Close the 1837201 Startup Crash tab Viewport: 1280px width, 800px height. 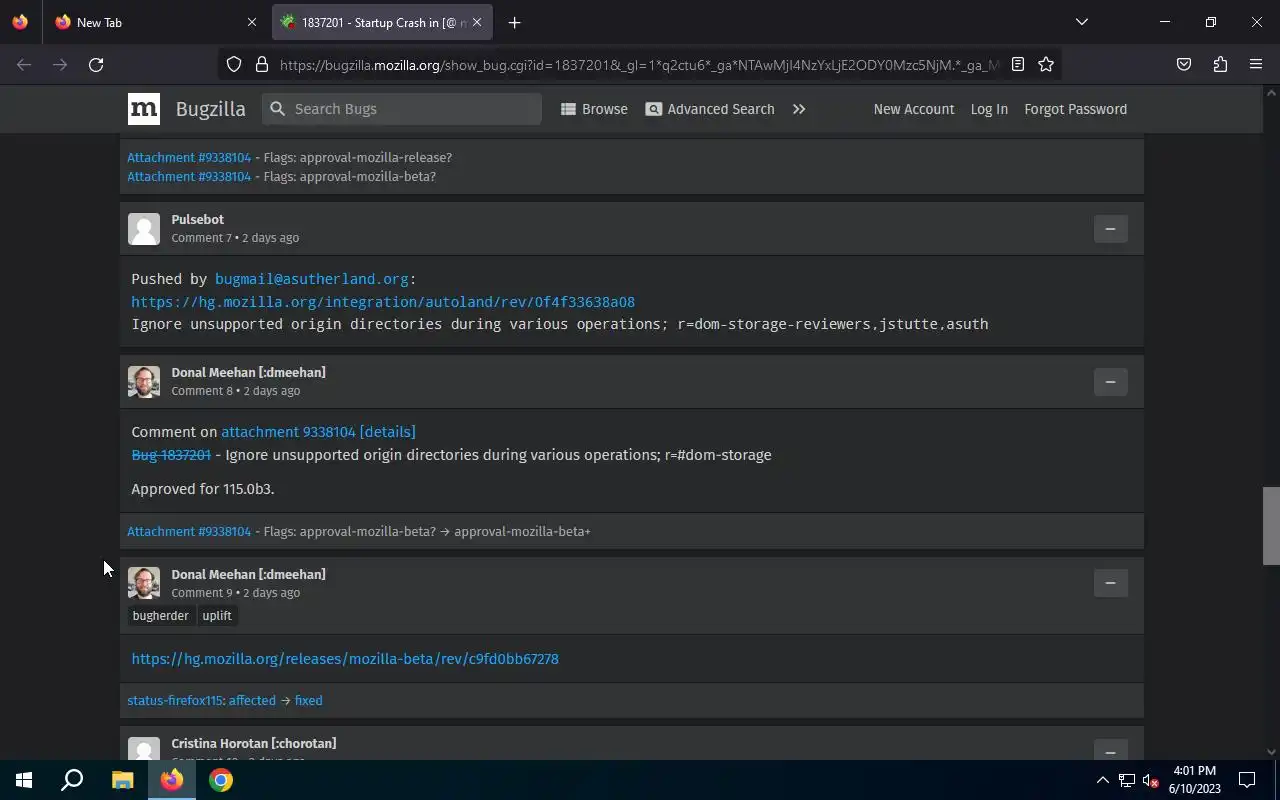coord(477,22)
